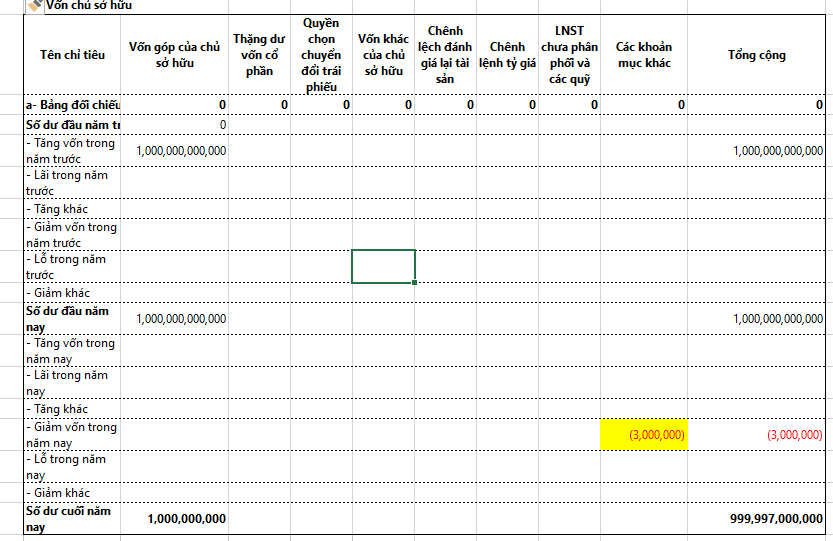Select the bold 1,000,000,000 closing balance cell
The height and width of the screenshot is (541, 833).
[186, 519]
